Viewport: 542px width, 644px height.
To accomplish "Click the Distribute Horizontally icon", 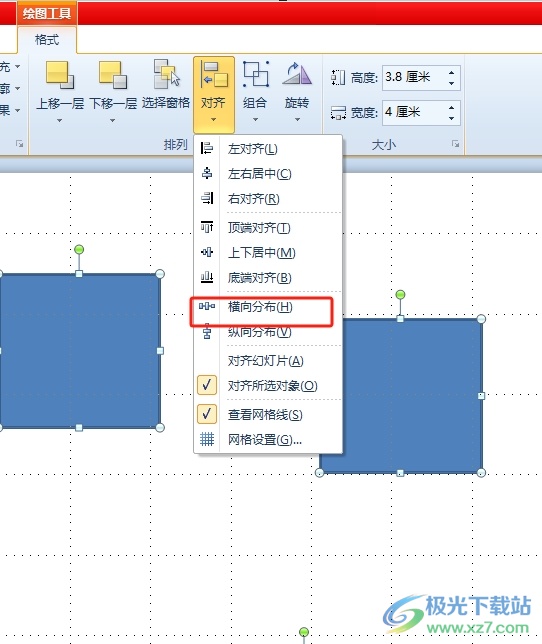I will 207,306.
